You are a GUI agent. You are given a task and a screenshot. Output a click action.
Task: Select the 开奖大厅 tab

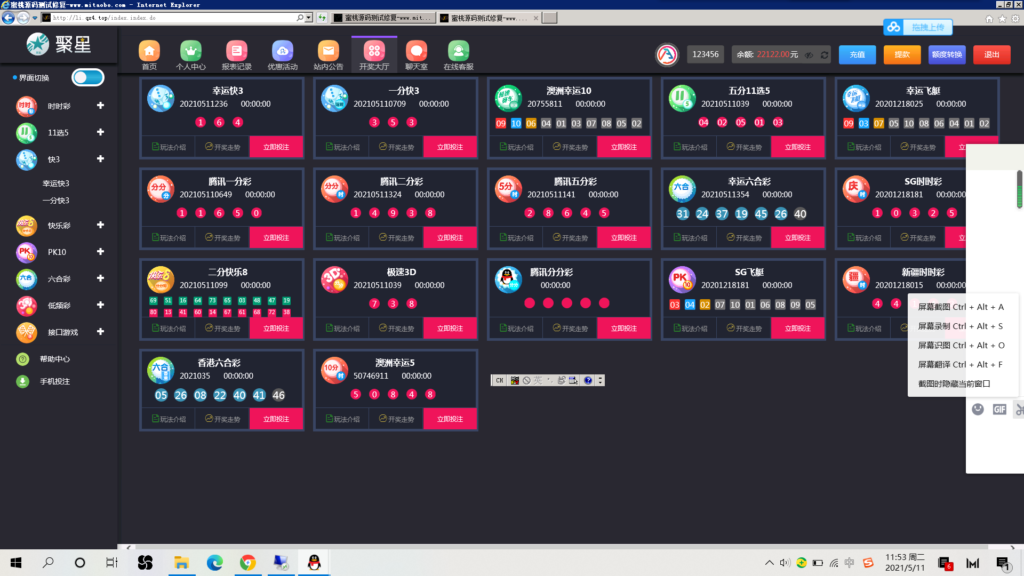coord(374,53)
